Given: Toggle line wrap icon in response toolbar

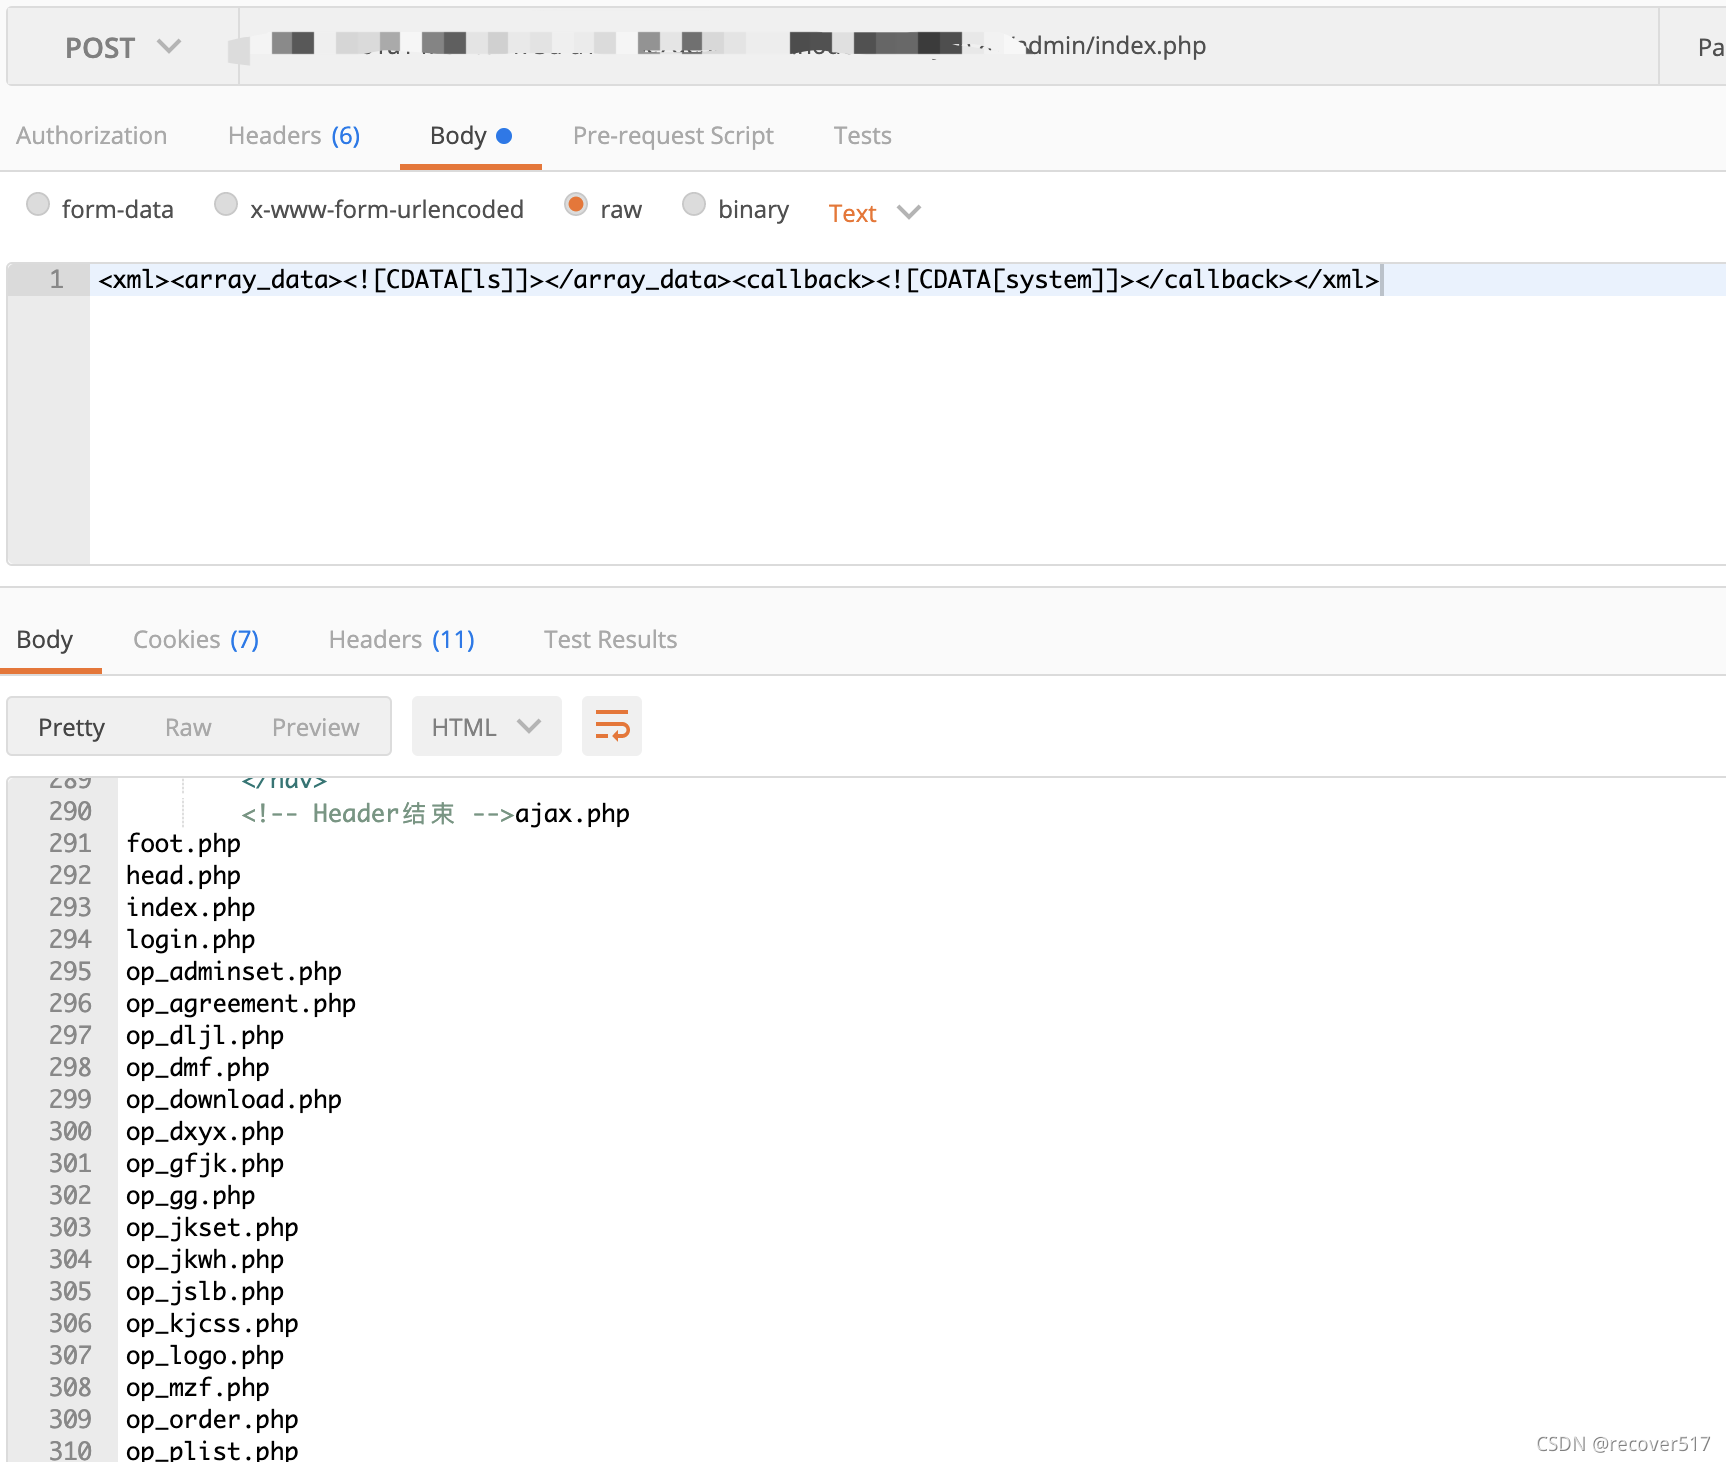Looking at the screenshot, I should (x=611, y=726).
